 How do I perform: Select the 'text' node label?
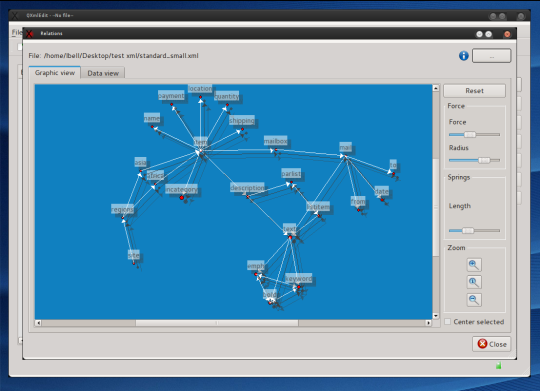[289, 228]
